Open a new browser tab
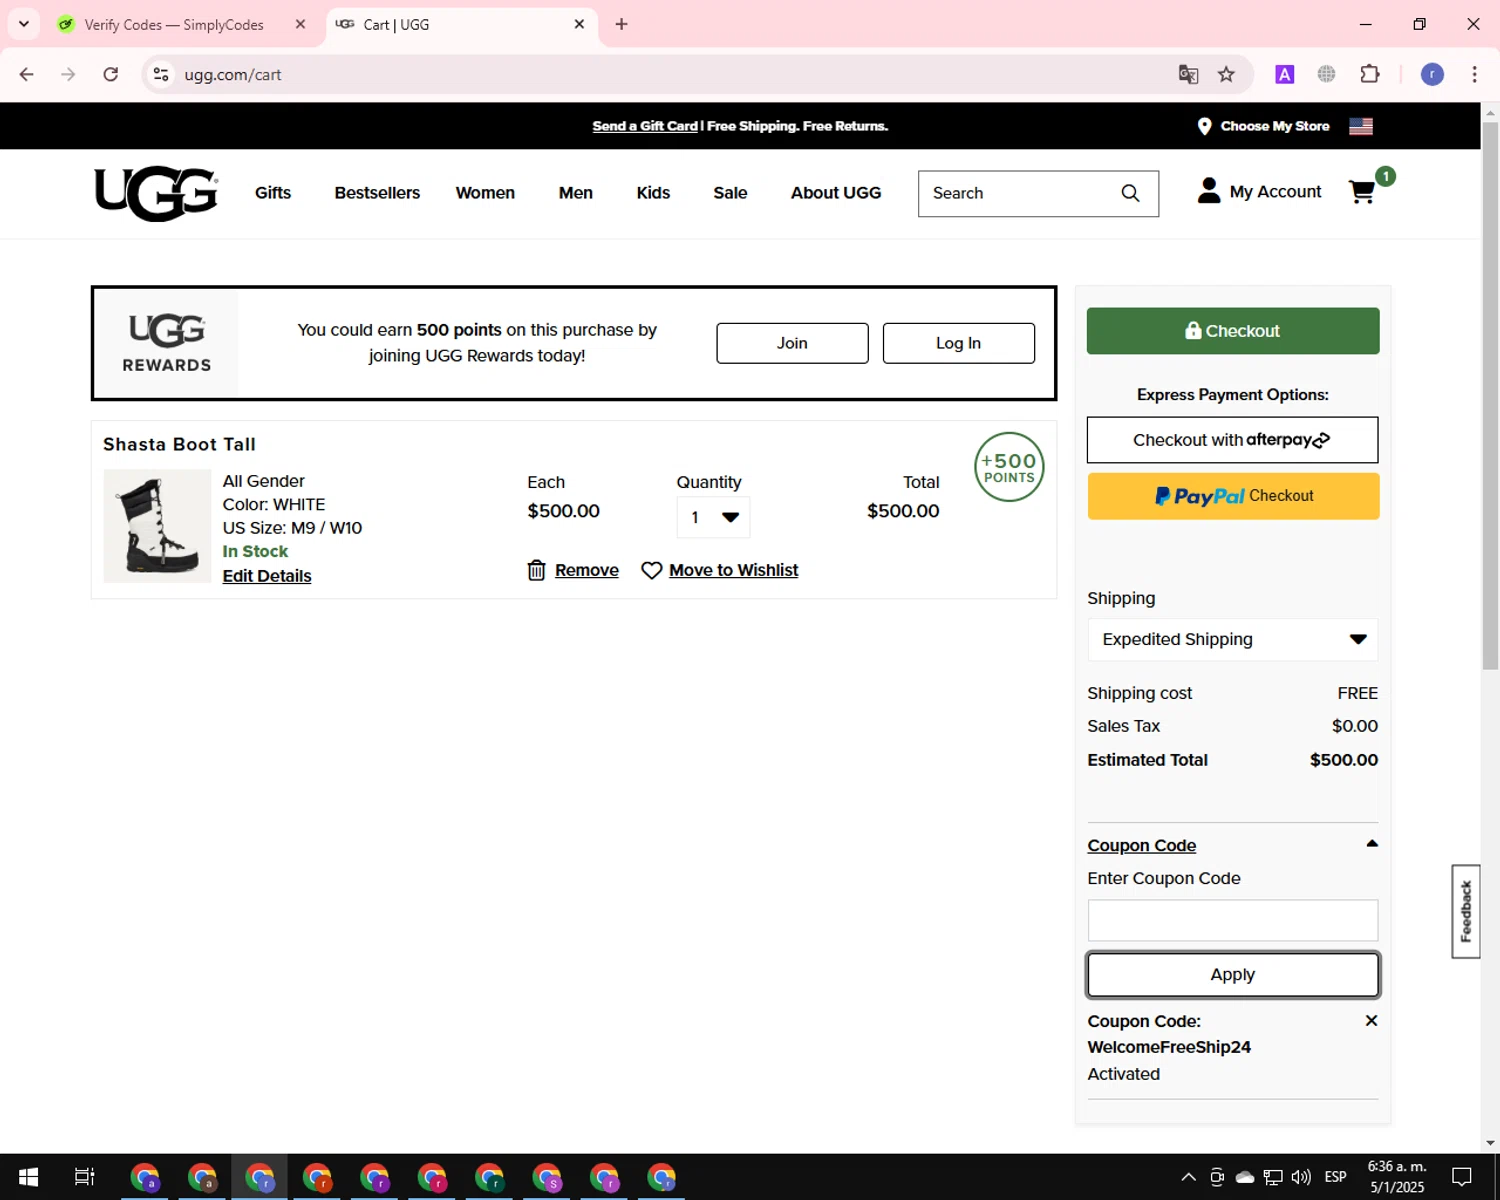1500x1200 pixels. point(621,24)
